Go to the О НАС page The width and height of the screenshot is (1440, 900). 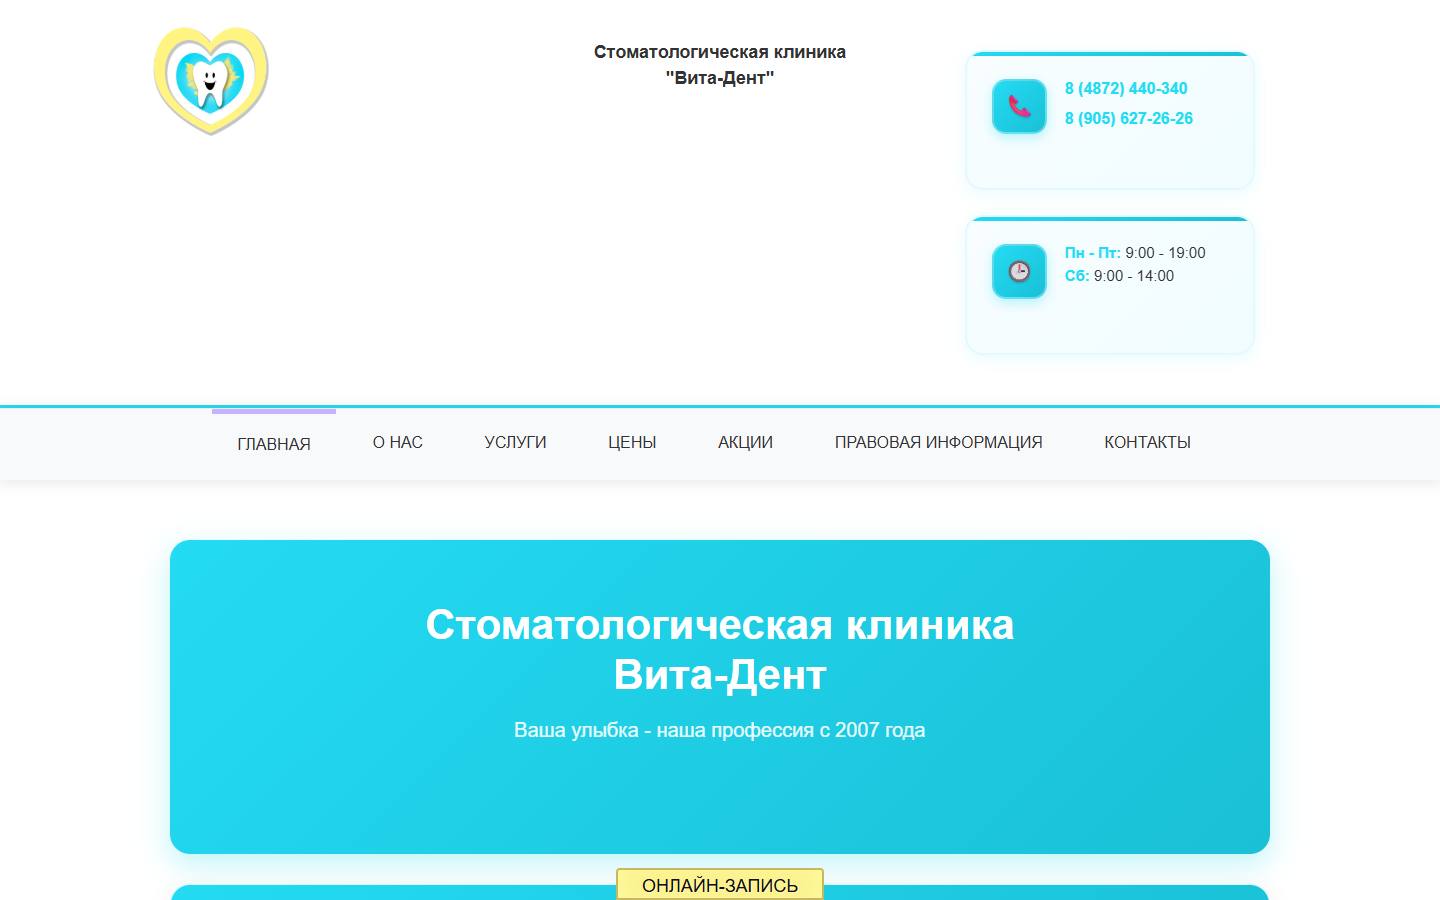pos(398,442)
